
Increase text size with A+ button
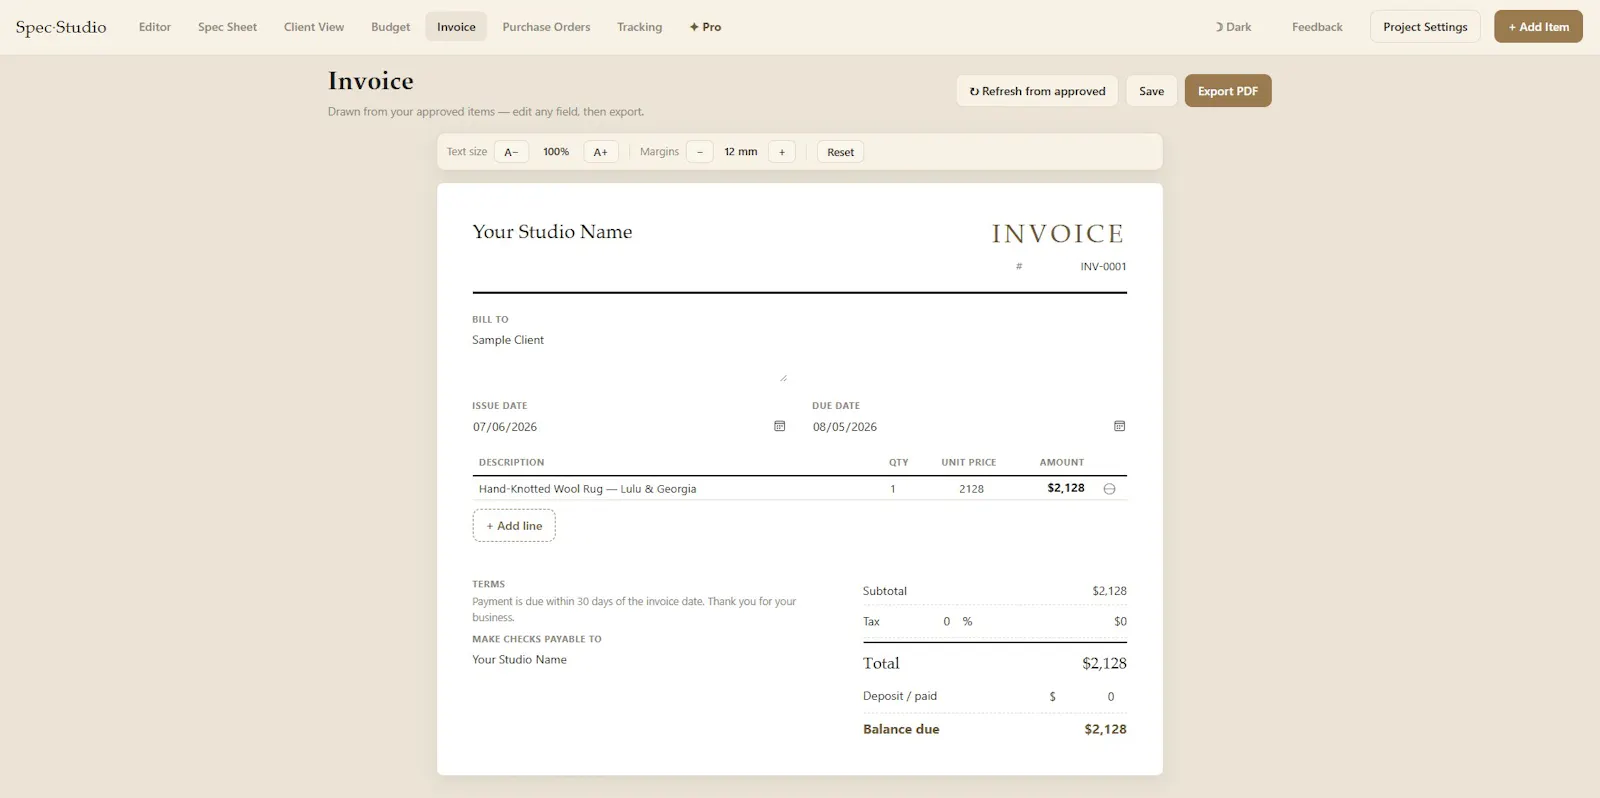[x=600, y=152]
